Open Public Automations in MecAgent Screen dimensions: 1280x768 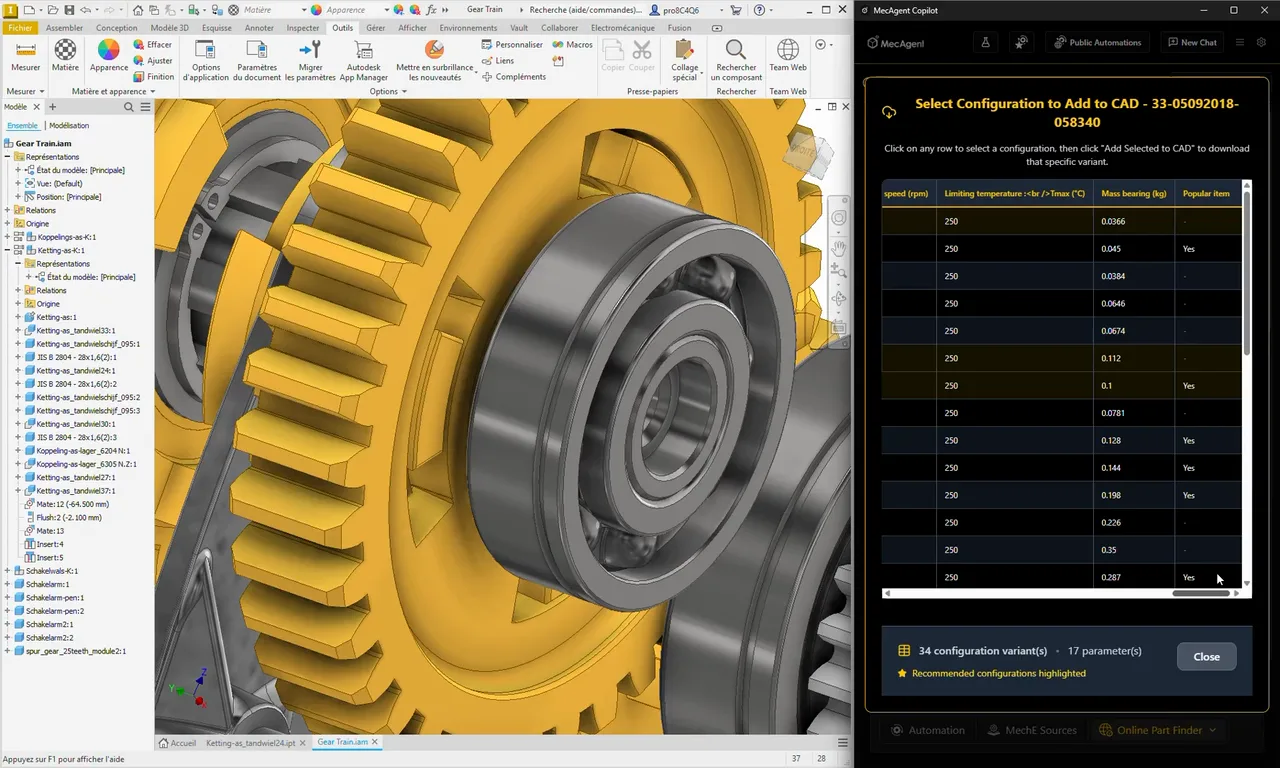click(1097, 42)
